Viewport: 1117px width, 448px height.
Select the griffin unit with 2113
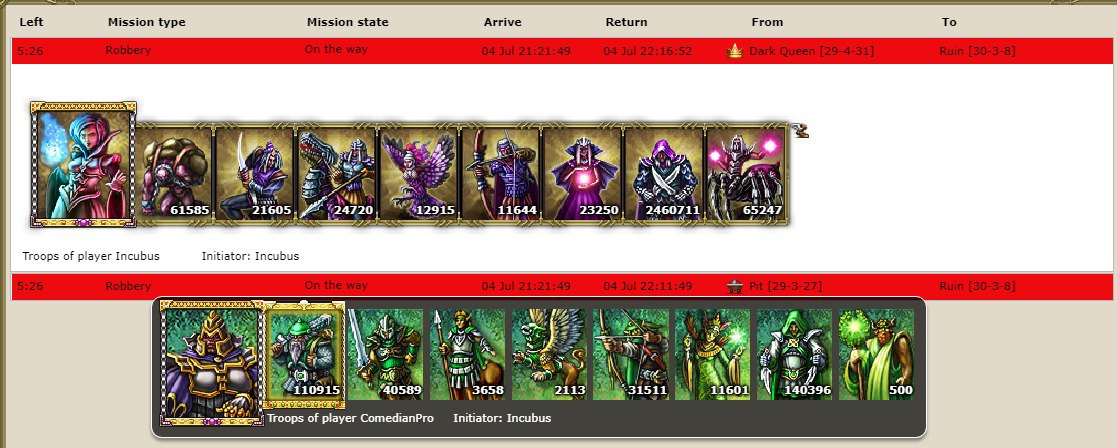(x=549, y=354)
